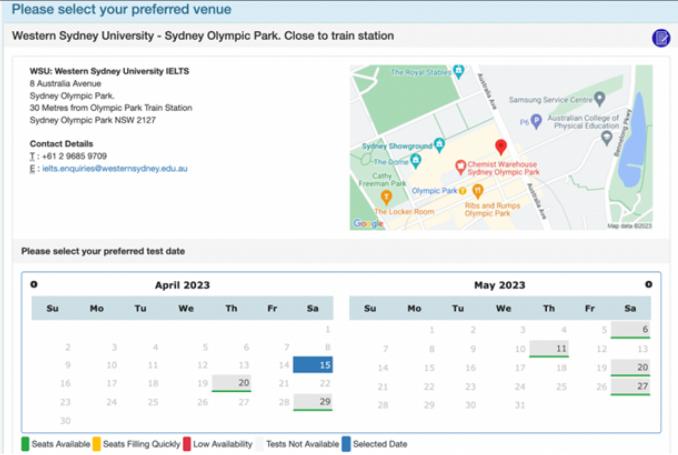Click green Seats Available legend swatch
This screenshot has width=678, height=455.
point(25,444)
